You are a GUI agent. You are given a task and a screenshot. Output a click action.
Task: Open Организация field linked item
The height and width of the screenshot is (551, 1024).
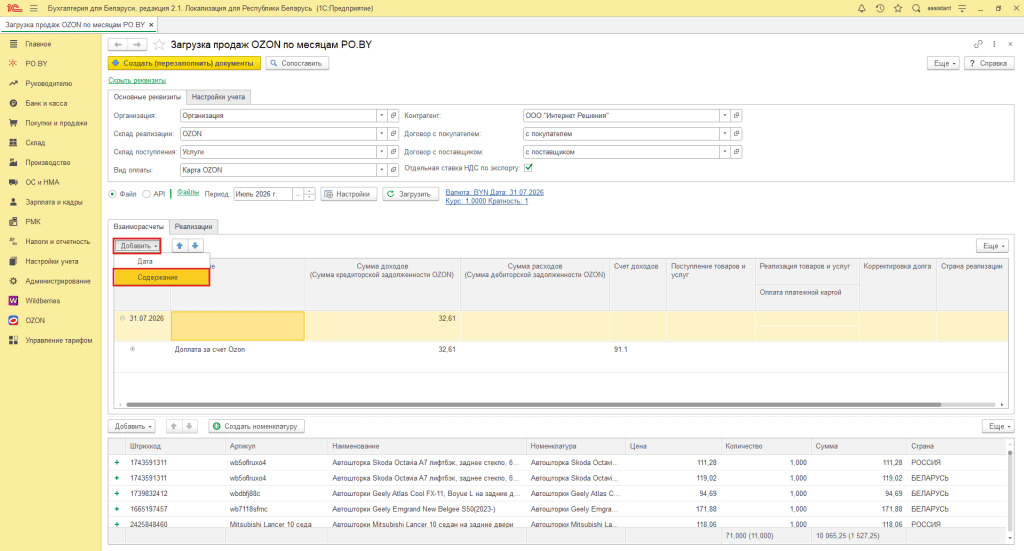393,116
